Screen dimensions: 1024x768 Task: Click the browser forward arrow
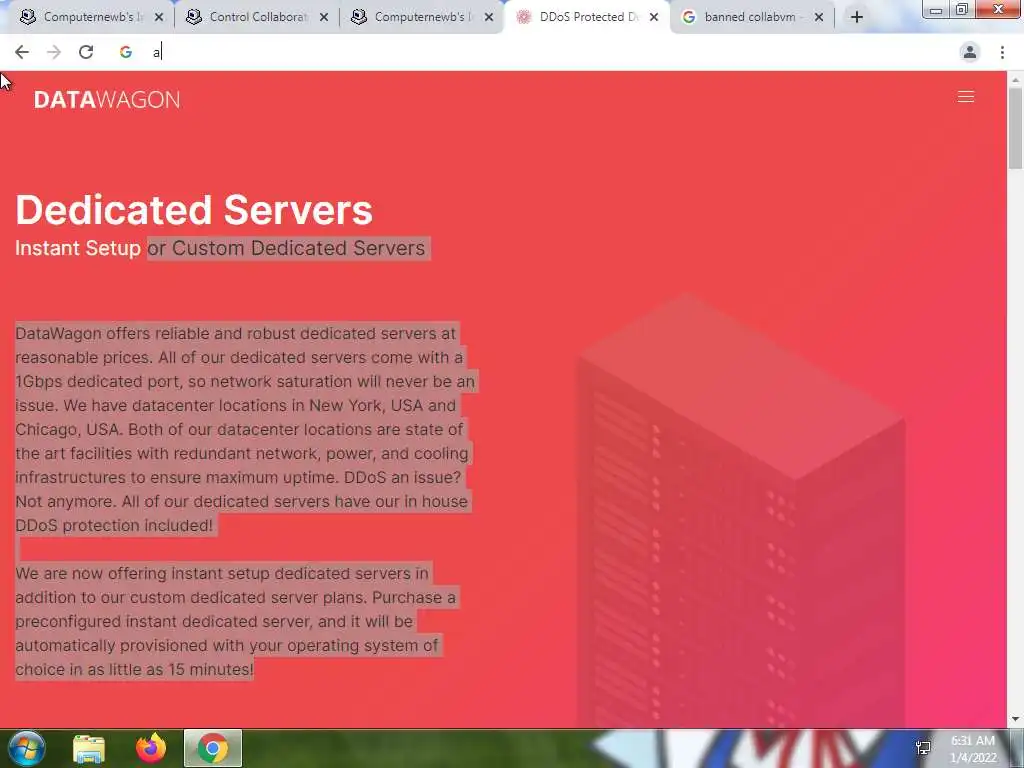point(54,52)
